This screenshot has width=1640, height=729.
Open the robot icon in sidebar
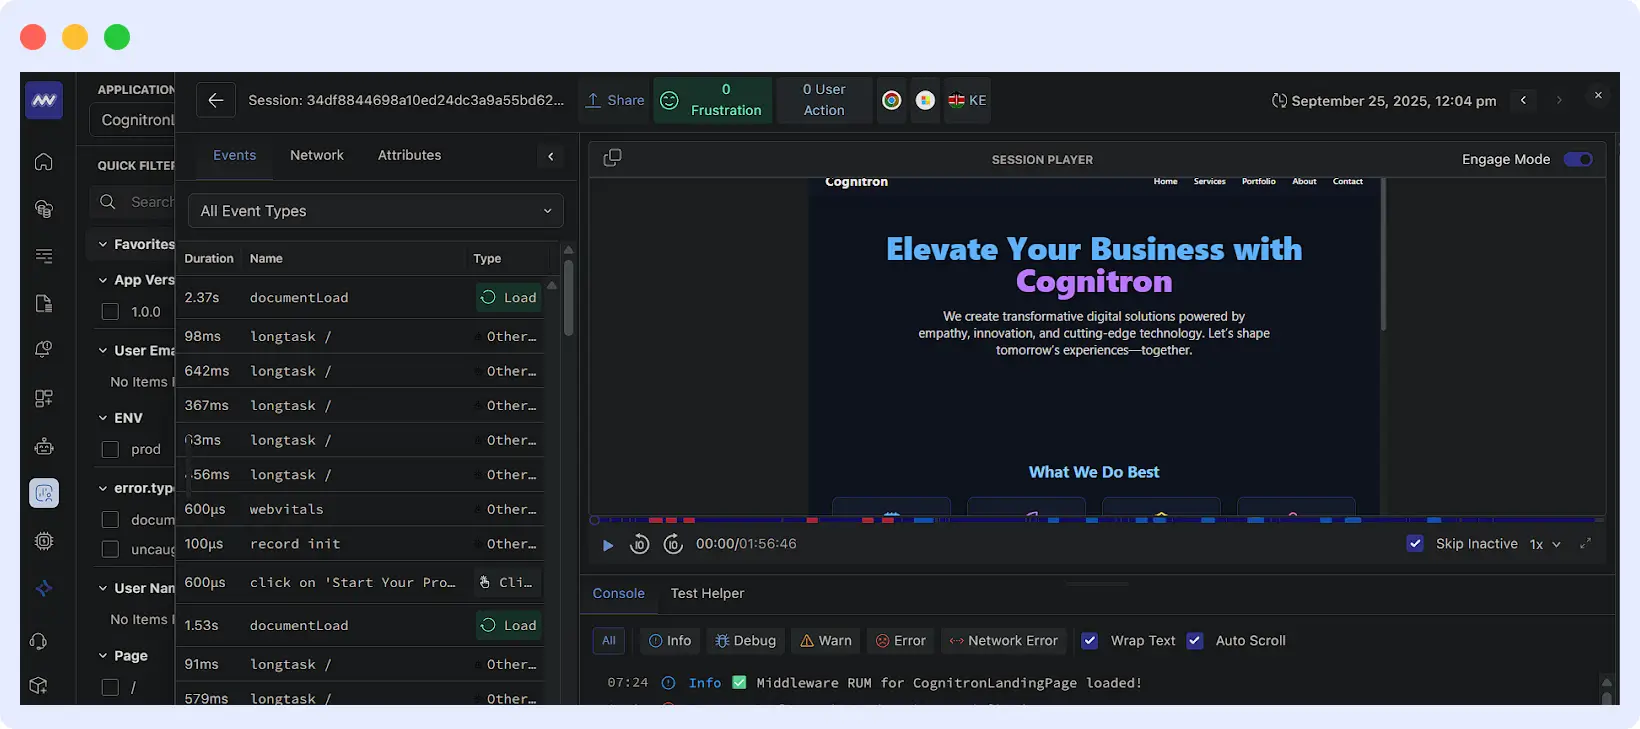[x=44, y=446]
